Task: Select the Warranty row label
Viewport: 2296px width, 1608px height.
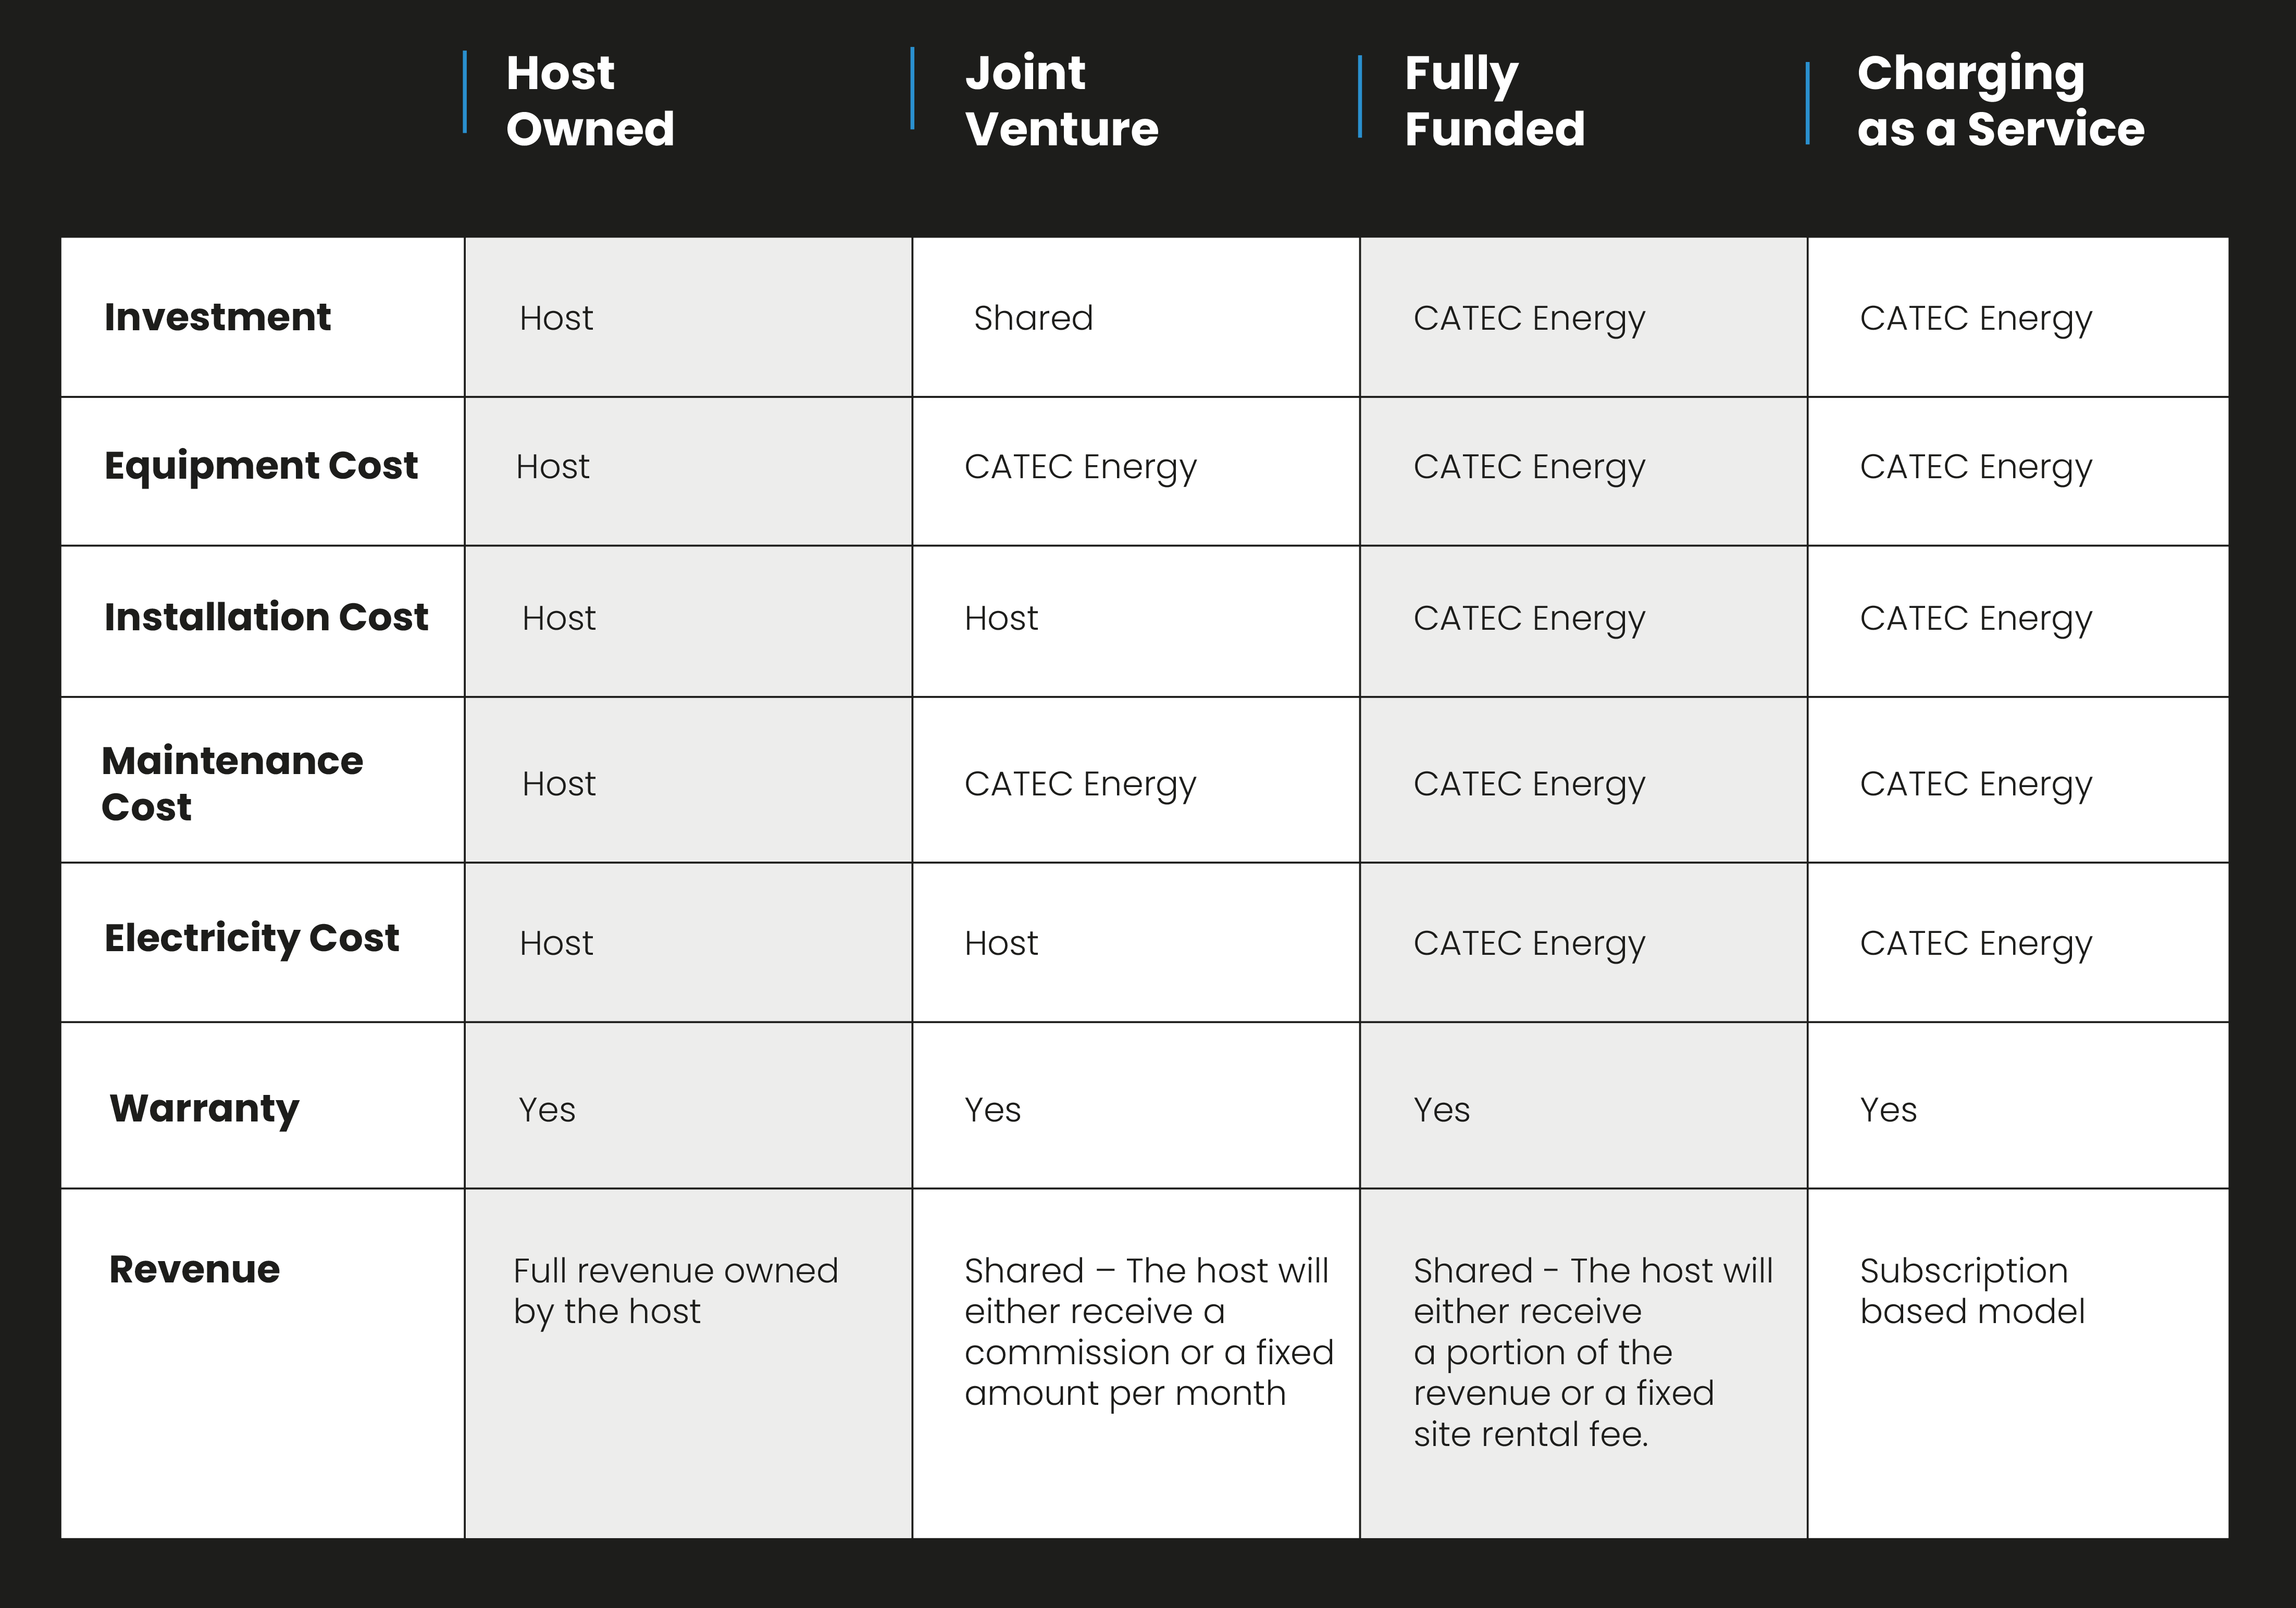Action: (x=204, y=1109)
